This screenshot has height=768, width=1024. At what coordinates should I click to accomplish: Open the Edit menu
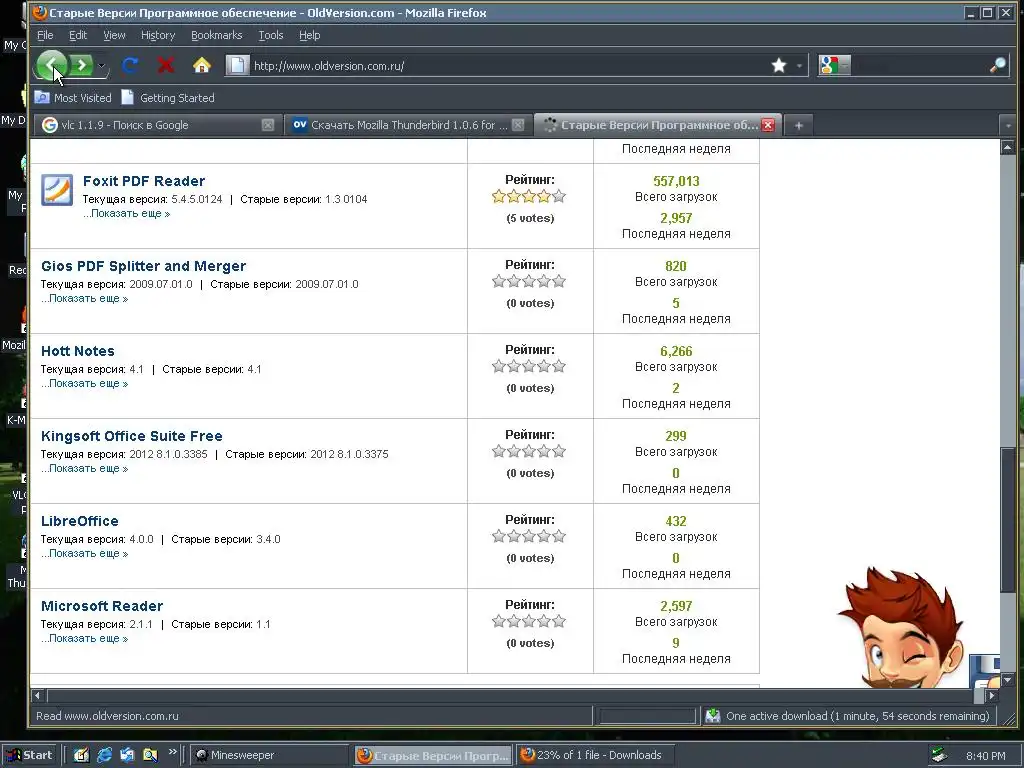[78, 35]
